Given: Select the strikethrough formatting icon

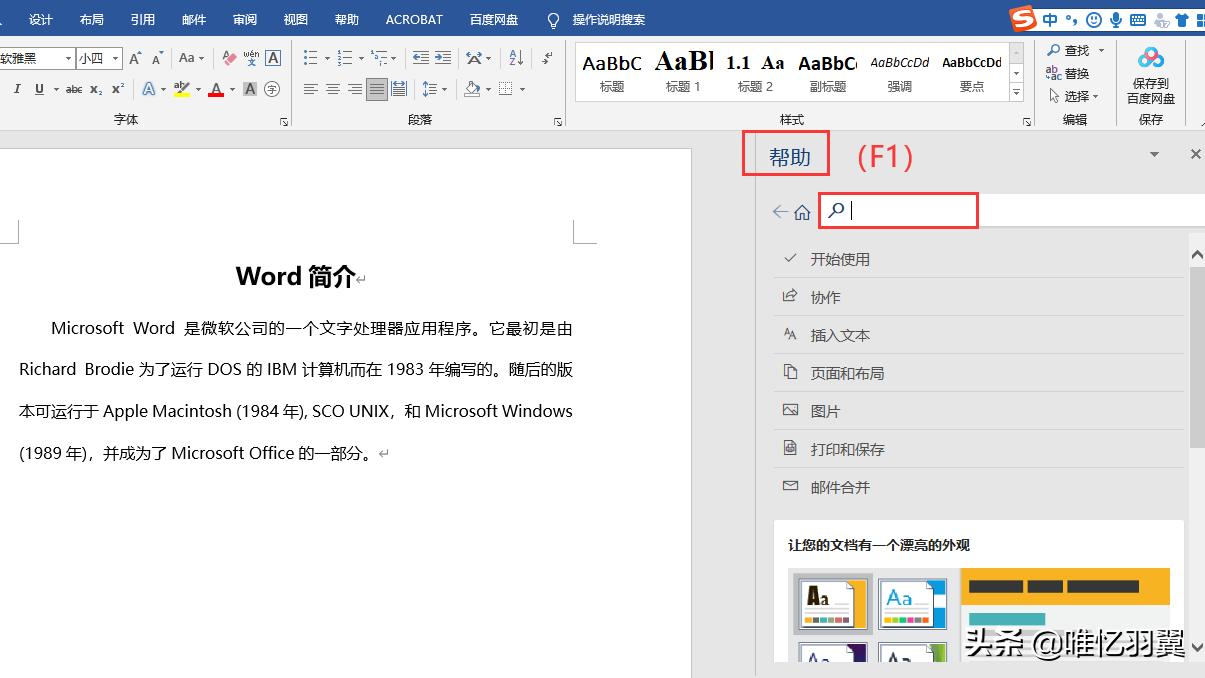Looking at the screenshot, I should point(73,89).
